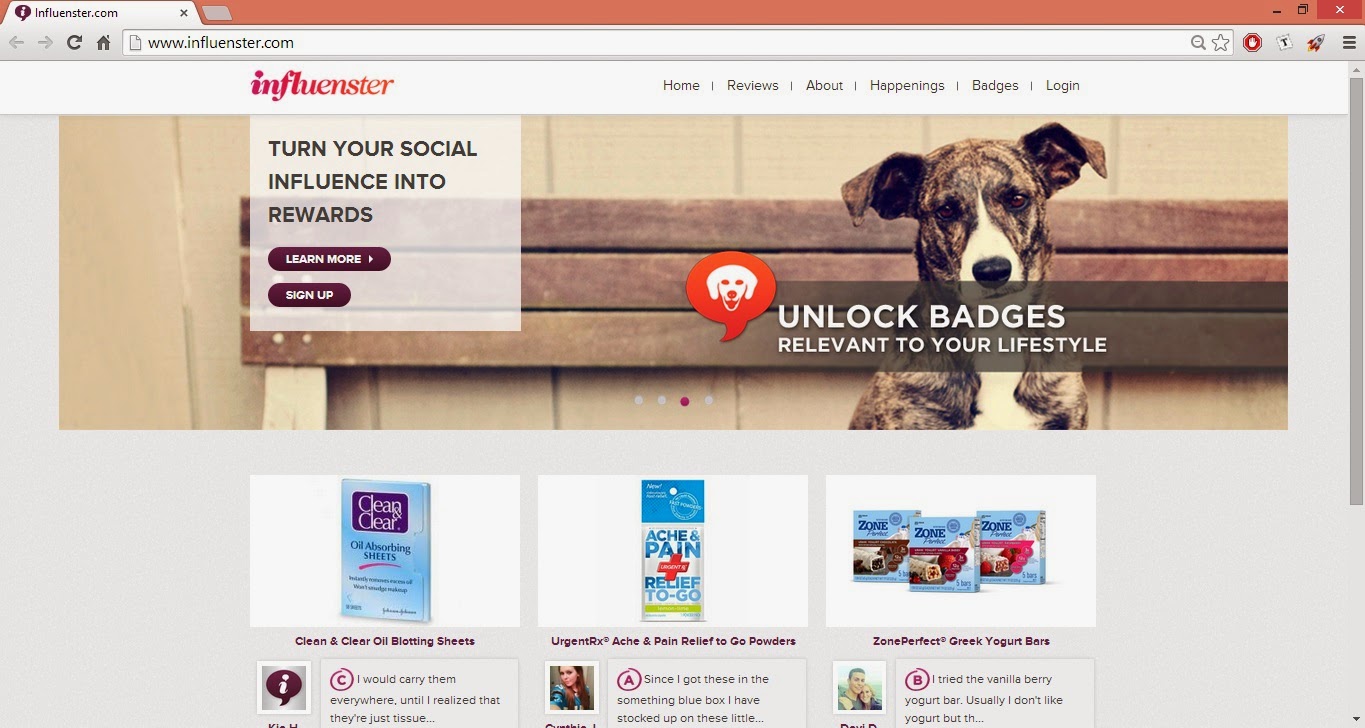The height and width of the screenshot is (728, 1365).
Task: Open the Chrome hamburger menu
Action: 1349,43
